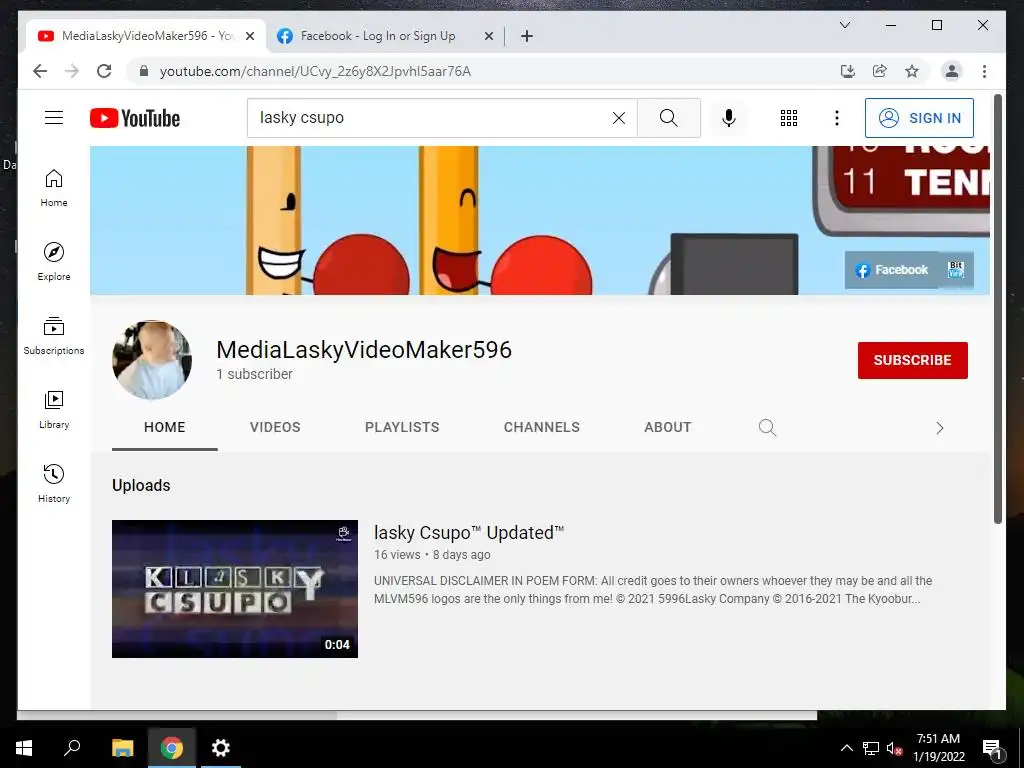The height and width of the screenshot is (768, 1024).
Task: Open video title lasky Csupo Updated
Action: pyautogui.click(x=468, y=533)
